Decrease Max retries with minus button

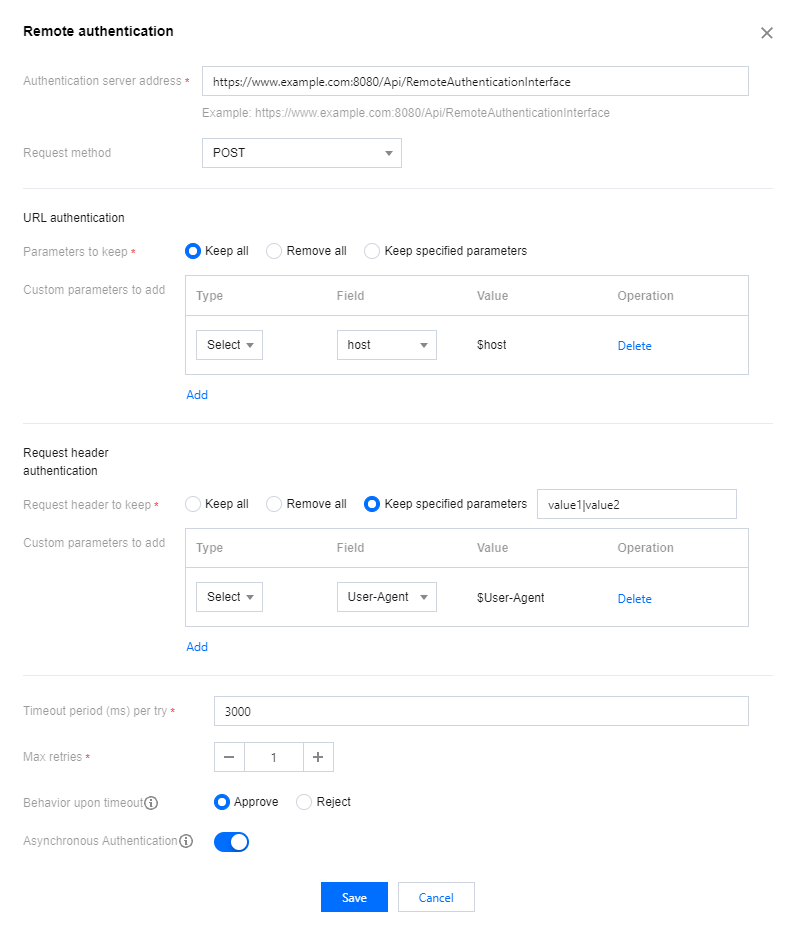pyautogui.click(x=229, y=757)
